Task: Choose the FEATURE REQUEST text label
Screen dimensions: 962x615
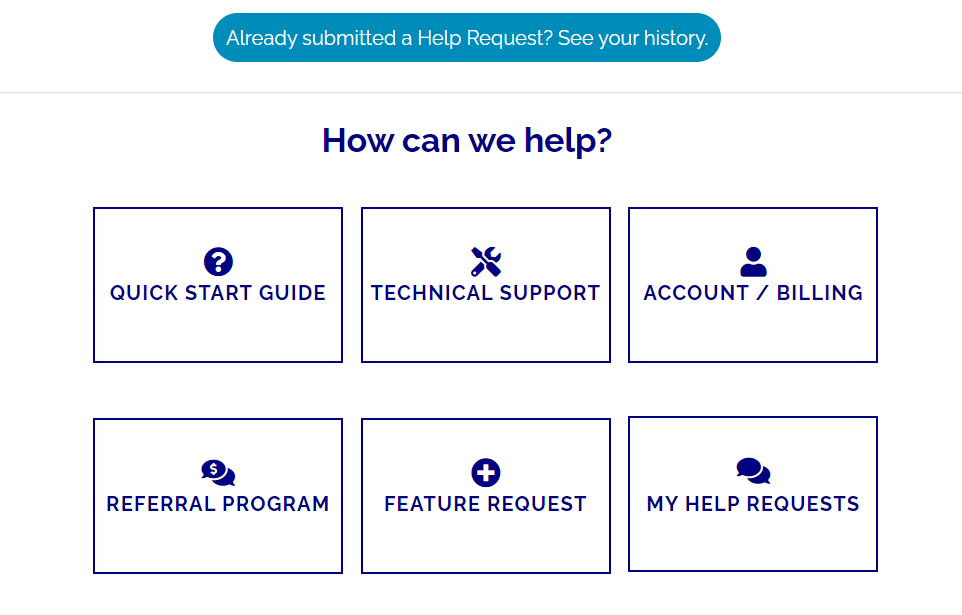Action: point(486,504)
